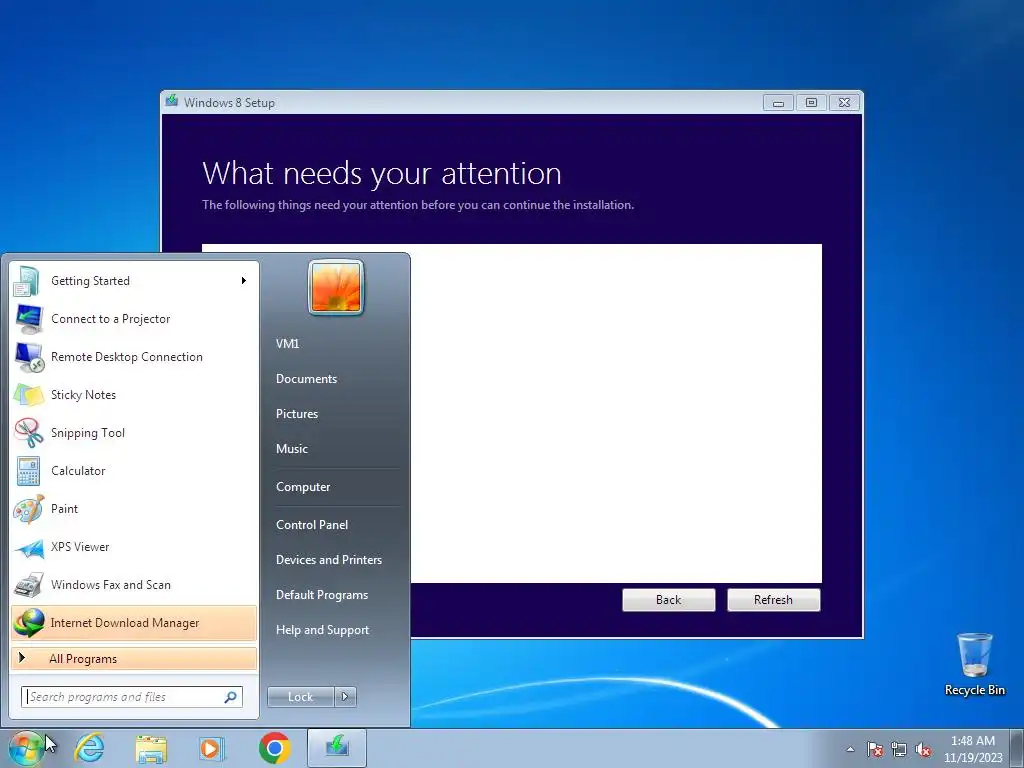Open Paint palette icon
1024x768 pixels.
[28, 509]
